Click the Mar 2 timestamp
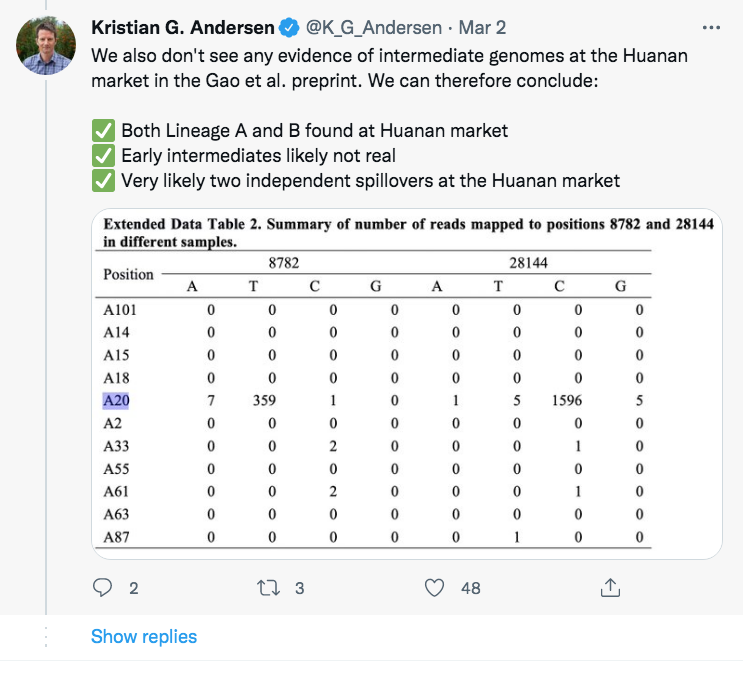The height and width of the screenshot is (674, 743). point(482,27)
